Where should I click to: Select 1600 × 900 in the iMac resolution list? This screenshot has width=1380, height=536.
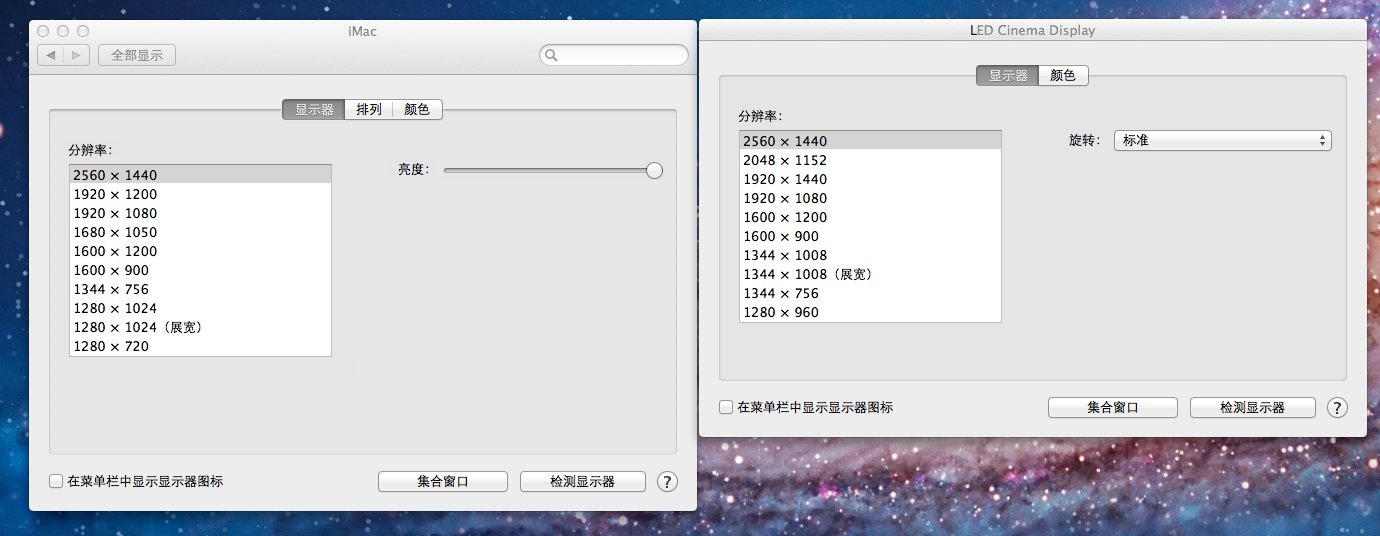(x=200, y=270)
